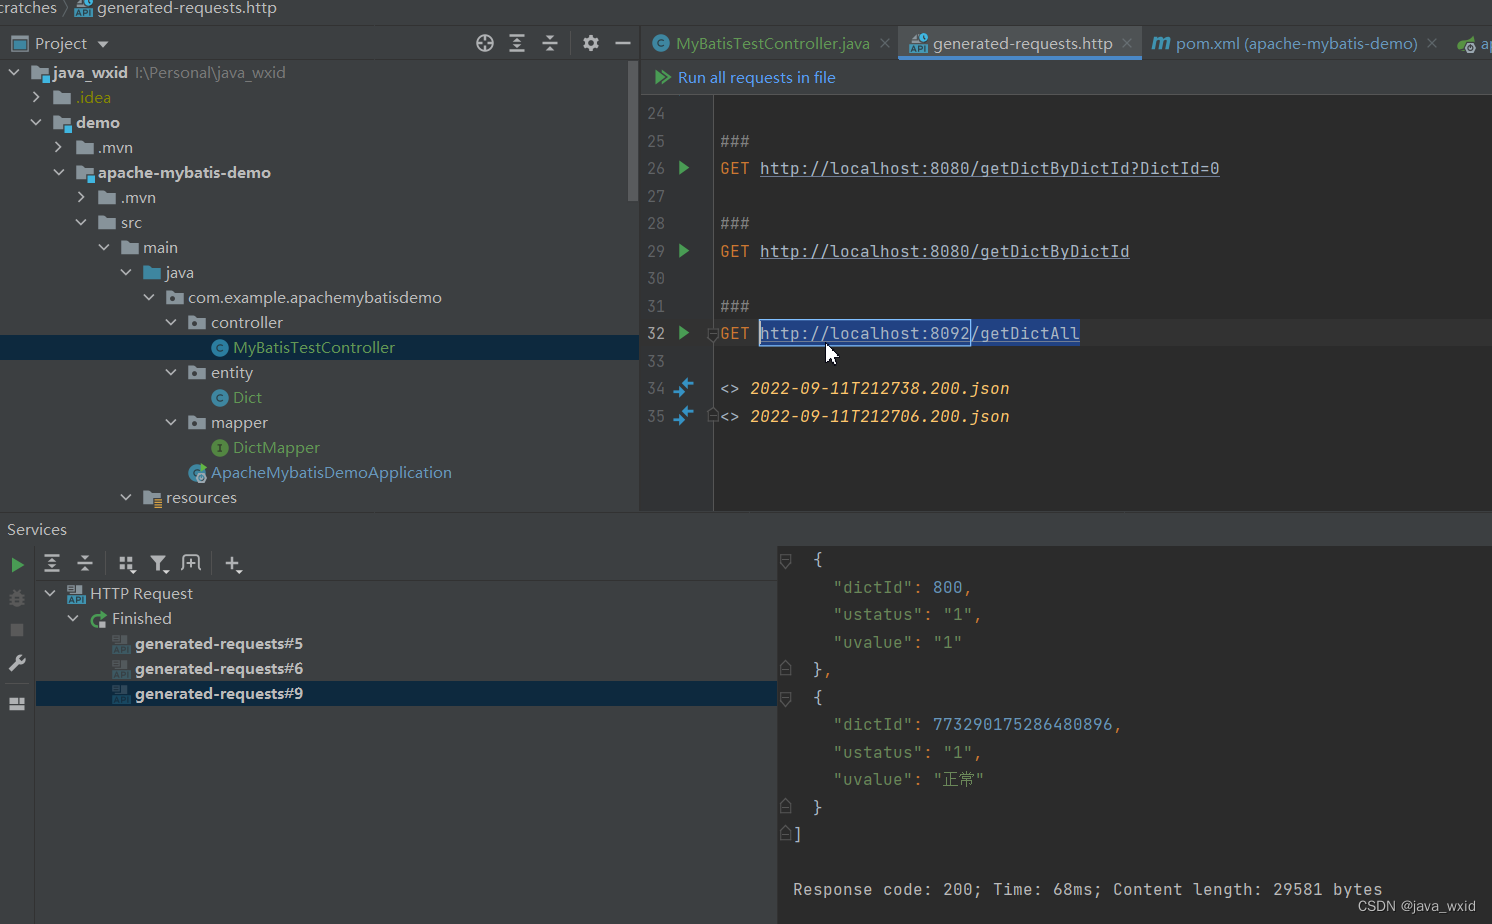The image size is (1492, 924).
Task: Fold the first JSON object in response
Action: coord(786,561)
